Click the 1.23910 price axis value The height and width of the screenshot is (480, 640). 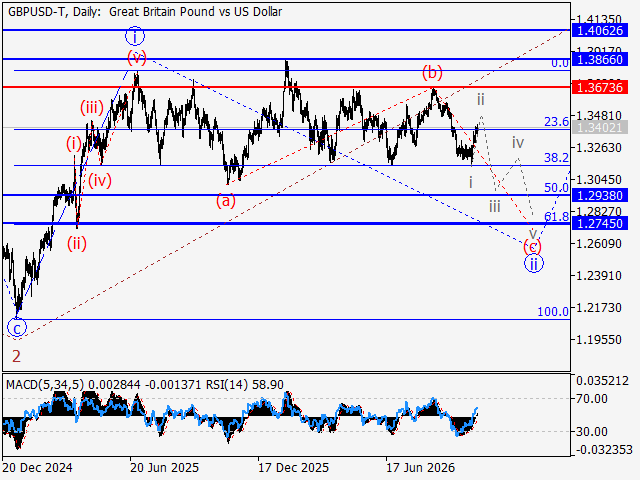(x=598, y=276)
